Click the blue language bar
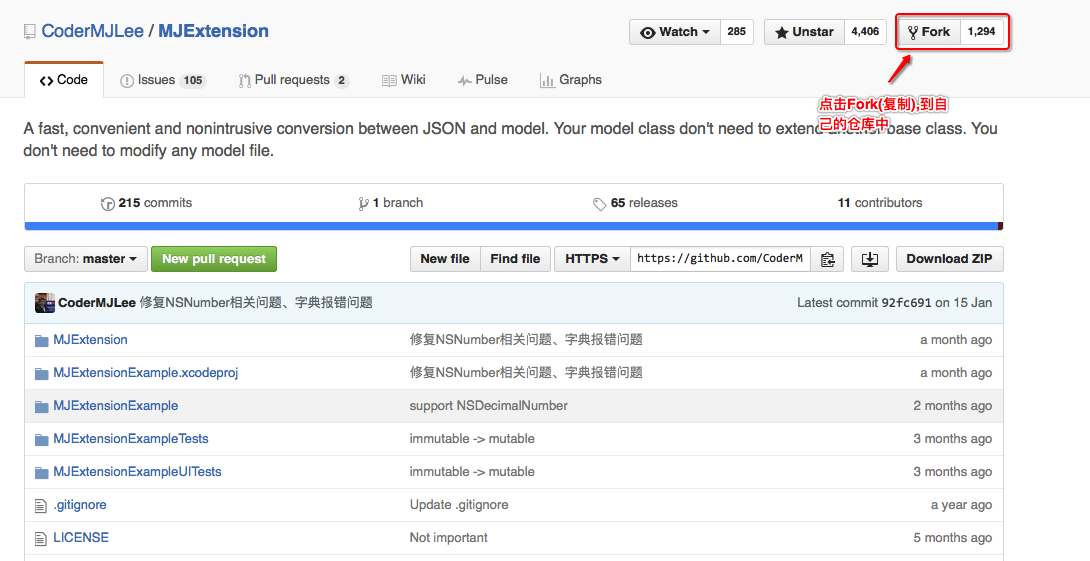This screenshot has height=561, width=1090. [511, 227]
